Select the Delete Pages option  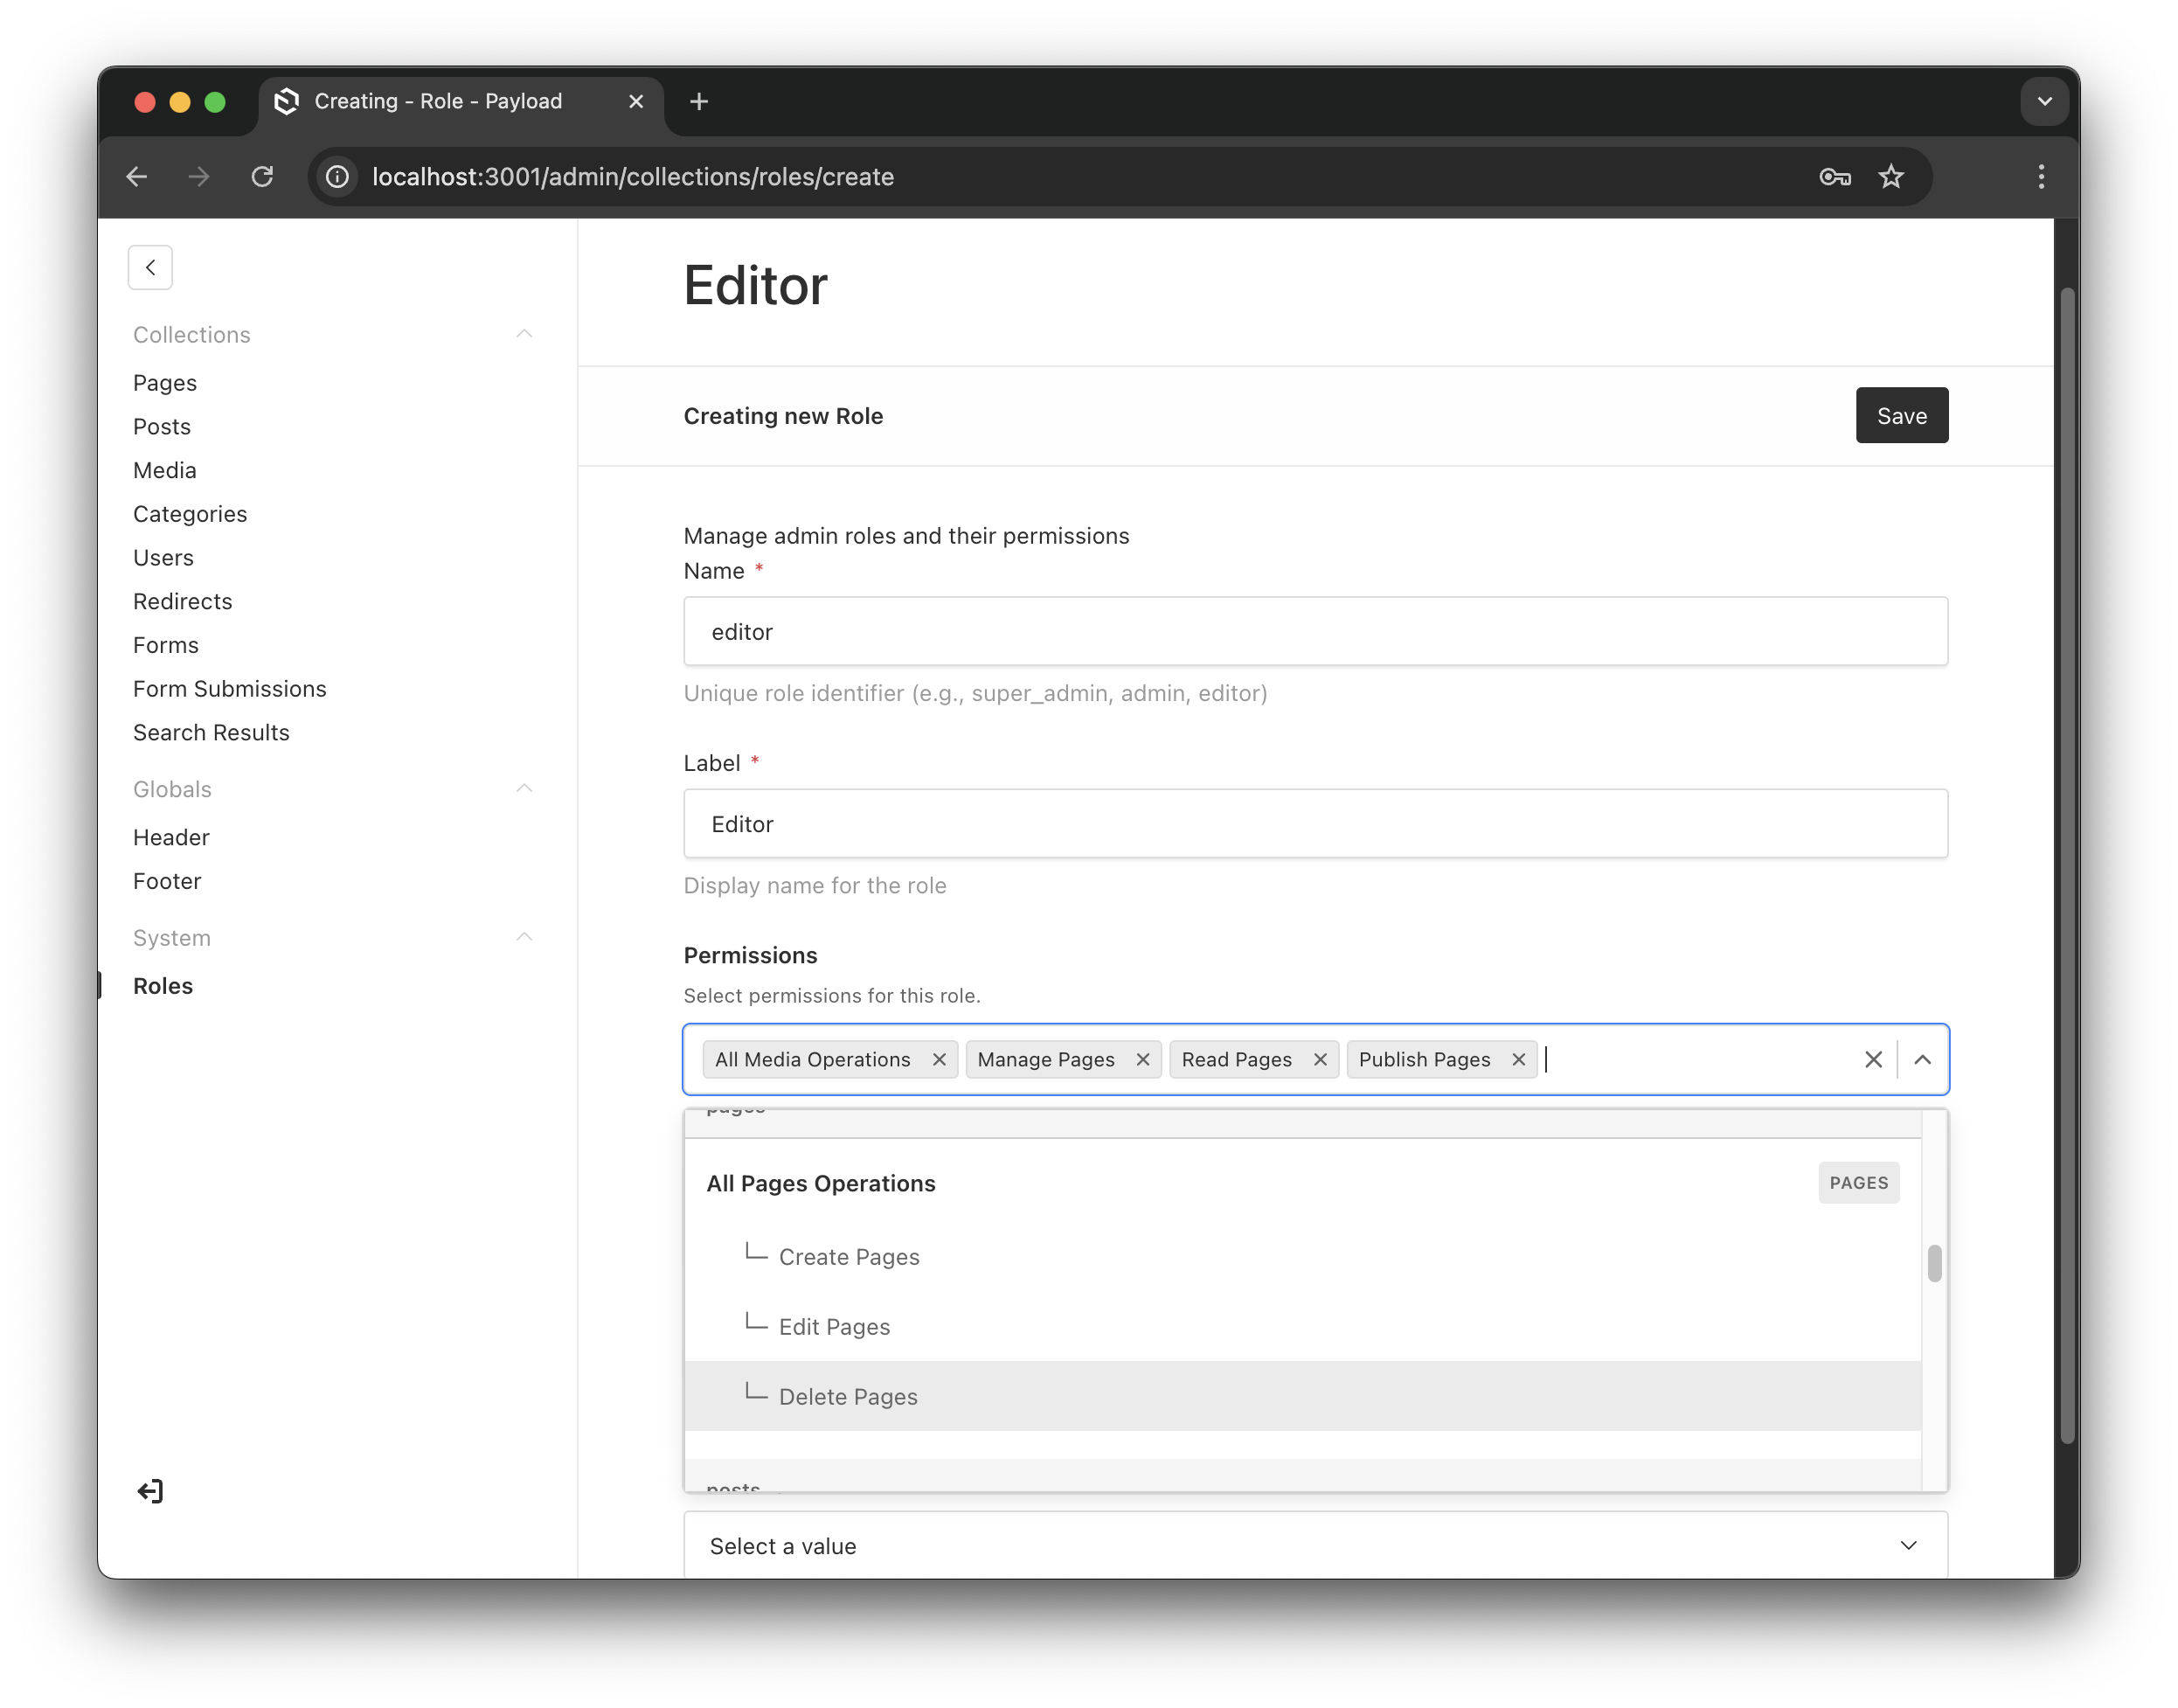(x=848, y=1396)
